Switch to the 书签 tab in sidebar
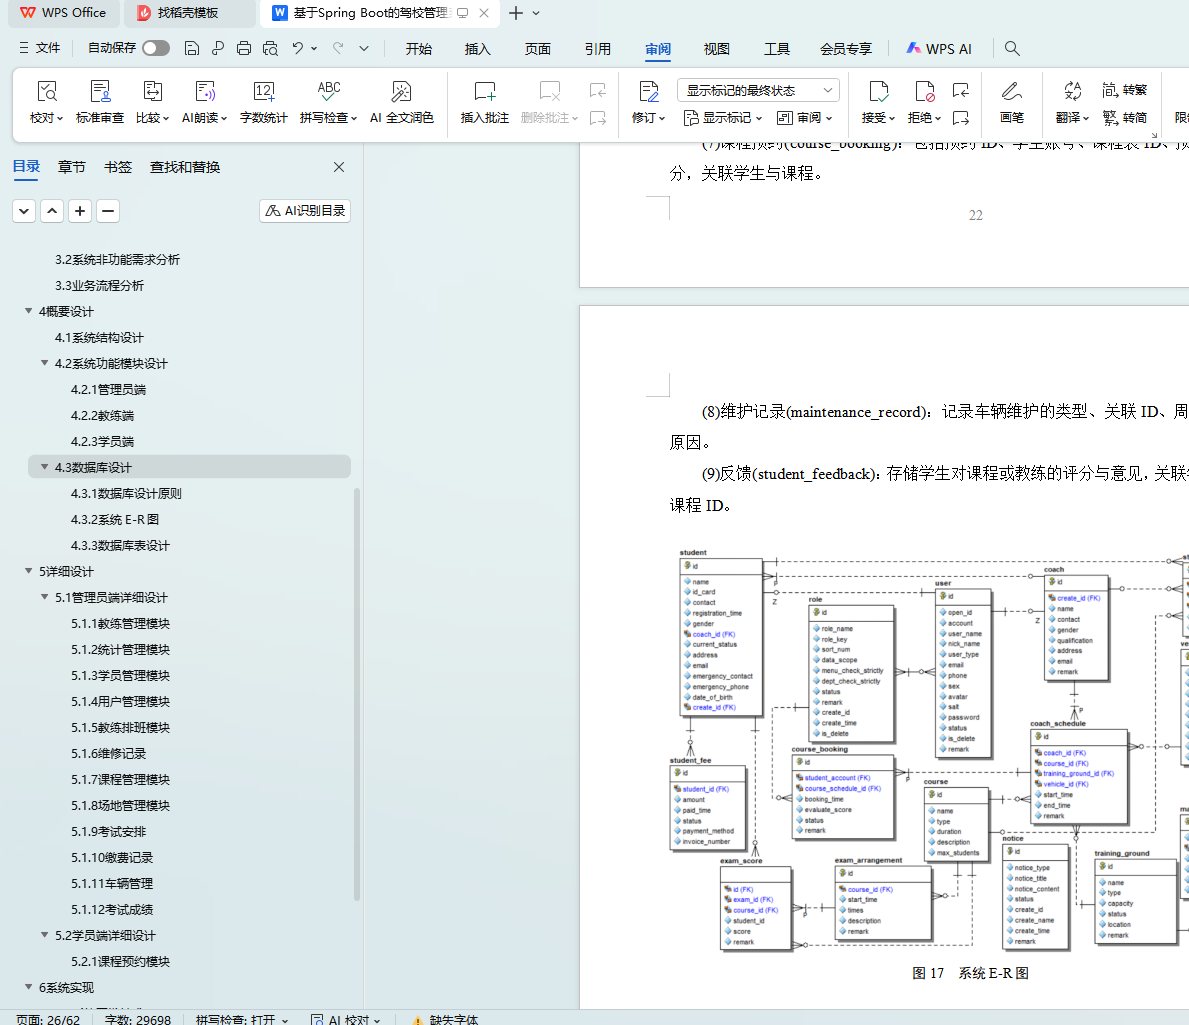 [118, 167]
